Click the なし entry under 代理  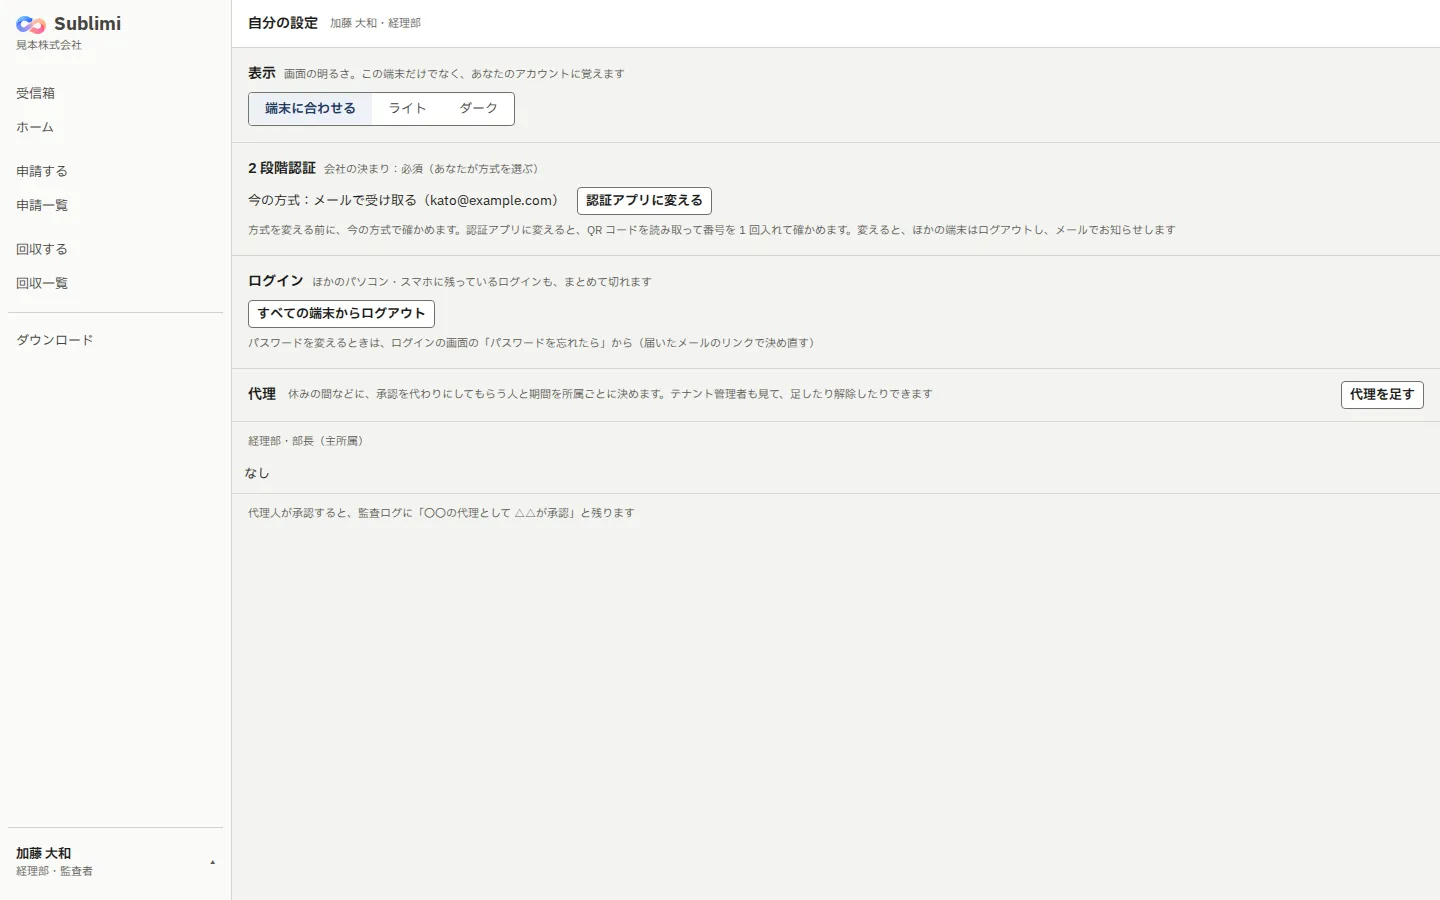pyautogui.click(x=257, y=473)
